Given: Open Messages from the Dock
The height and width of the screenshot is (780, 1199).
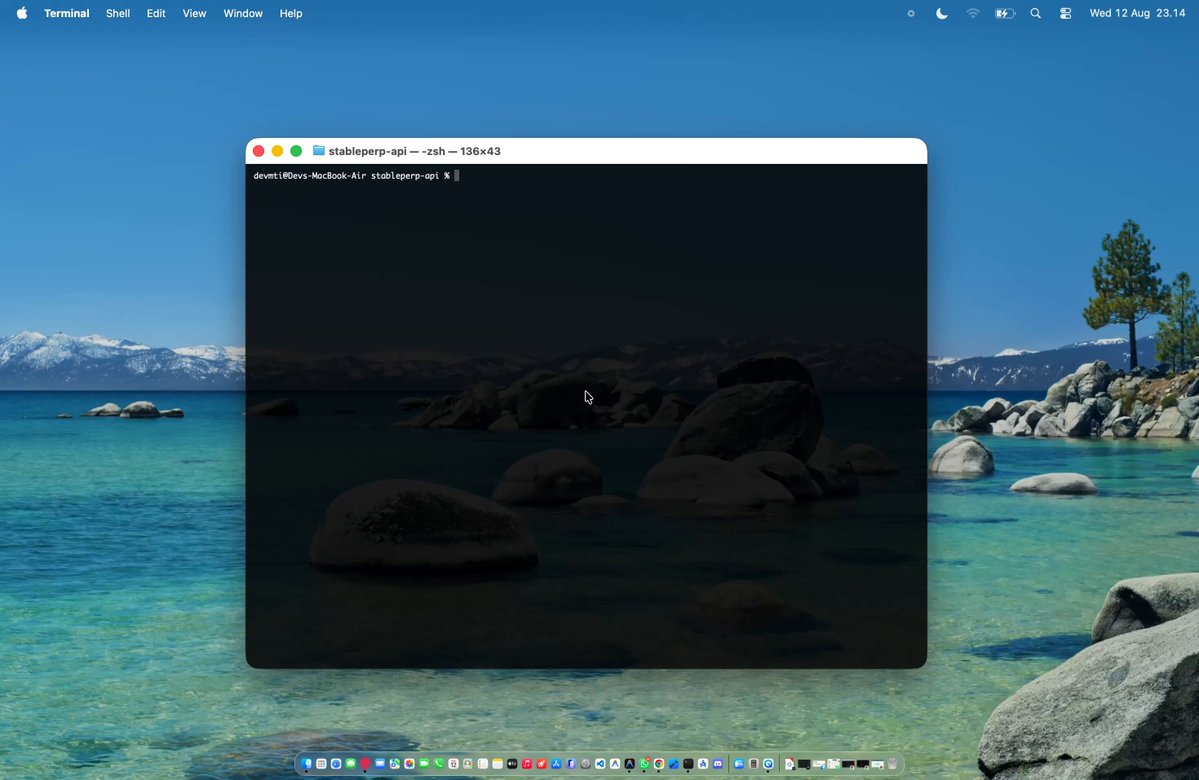Looking at the screenshot, I should click(x=351, y=763).
